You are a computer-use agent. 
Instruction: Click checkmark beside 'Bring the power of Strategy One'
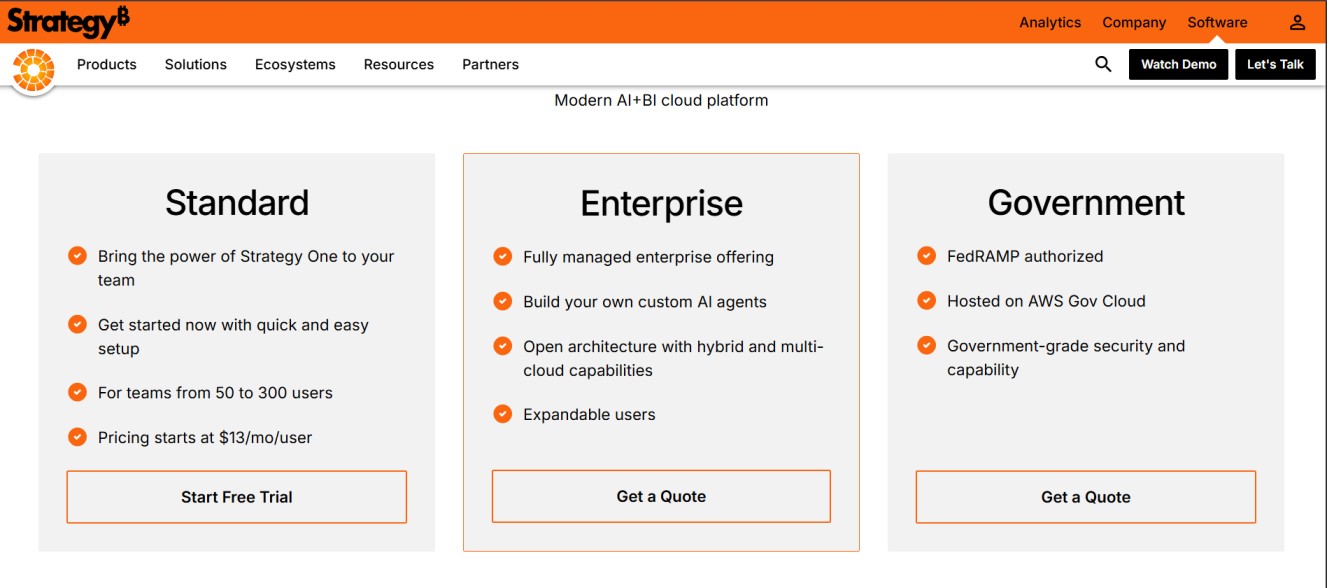(x=77, y=256)
